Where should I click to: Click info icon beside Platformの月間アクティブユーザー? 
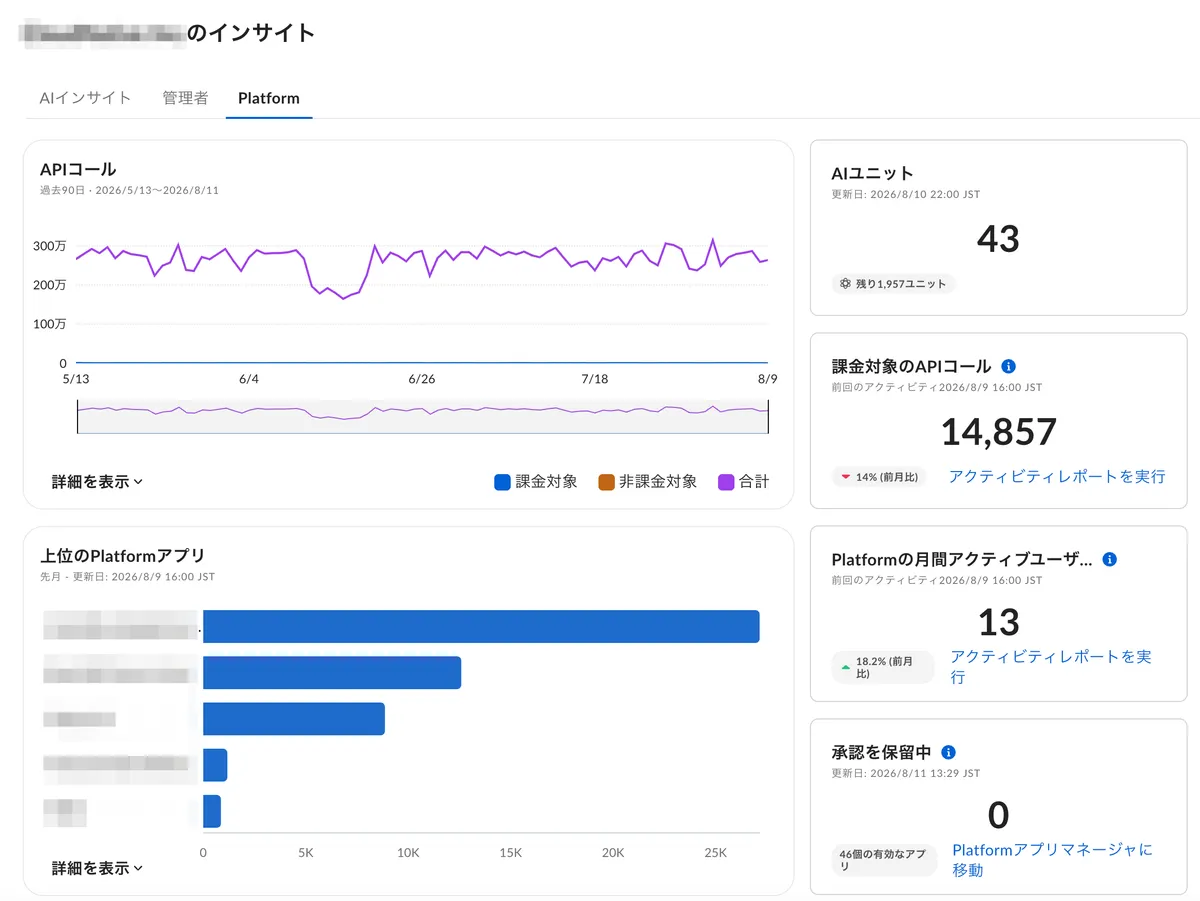(1109, 559)
